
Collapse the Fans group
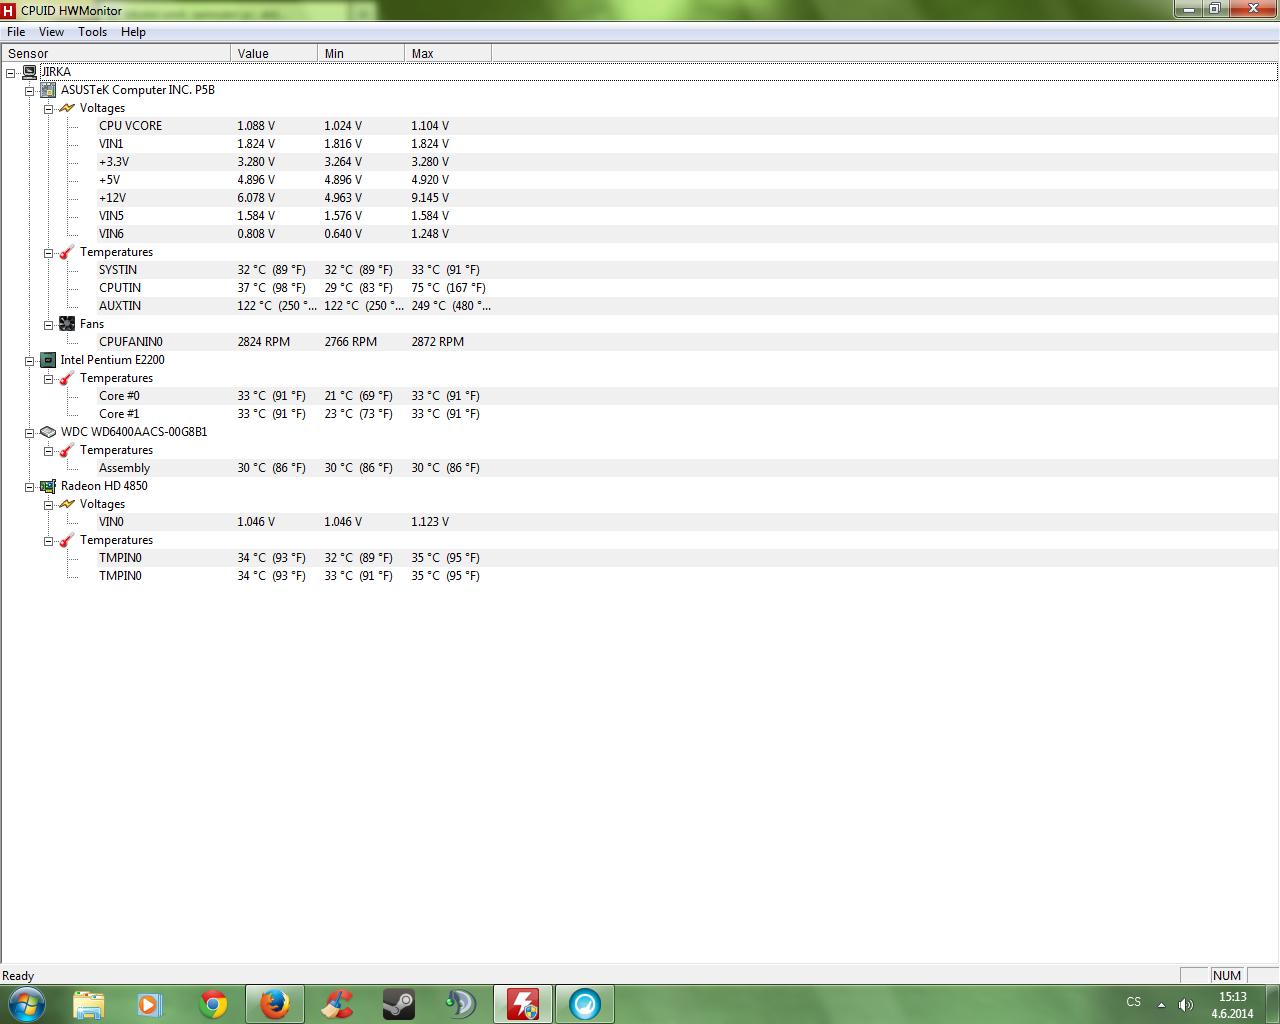click(49, 325)
